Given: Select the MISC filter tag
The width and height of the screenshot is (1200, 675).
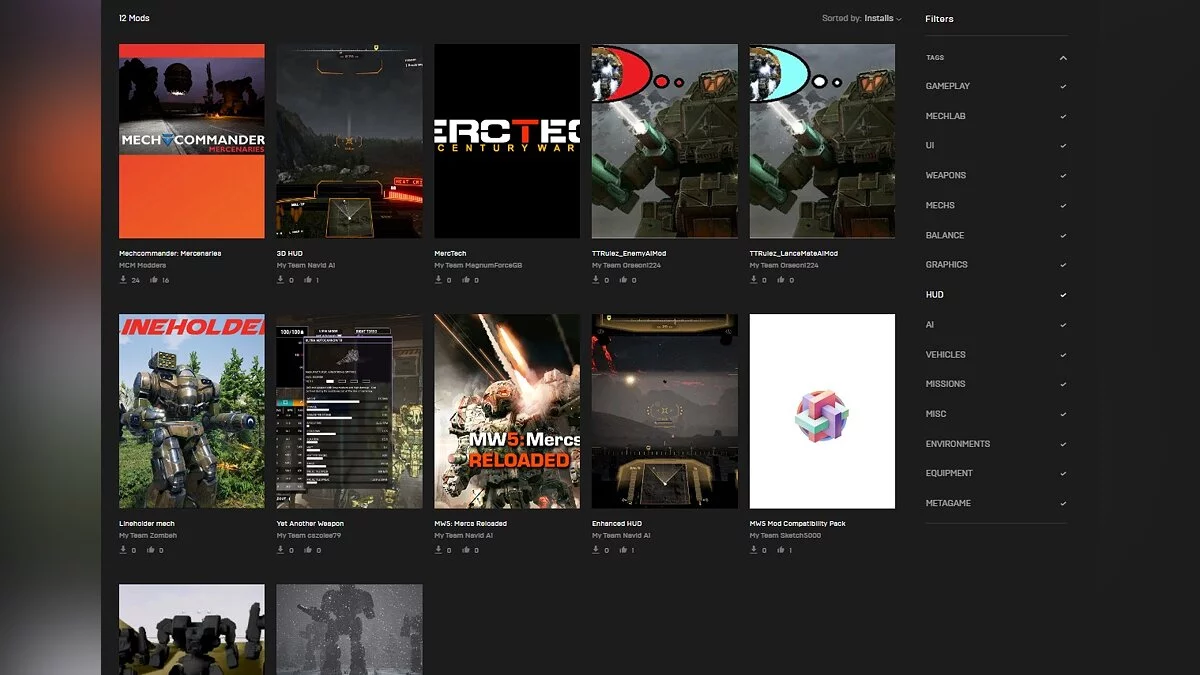Looking at the screenshot, I should (x=936, y=414).
